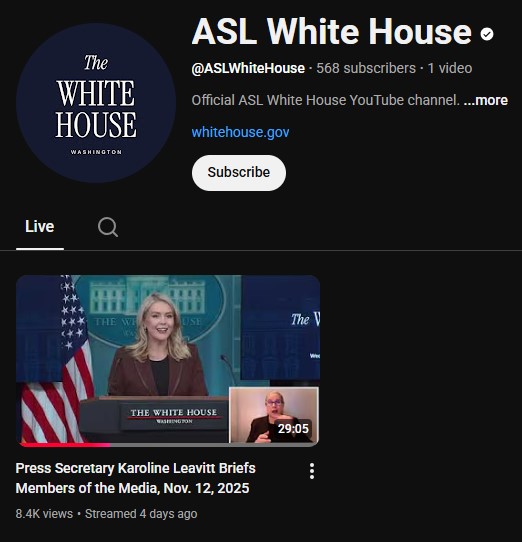Click the @ASLWhiteHouse handle text
This screenshot has width=522, height=542.
(248, 68)
